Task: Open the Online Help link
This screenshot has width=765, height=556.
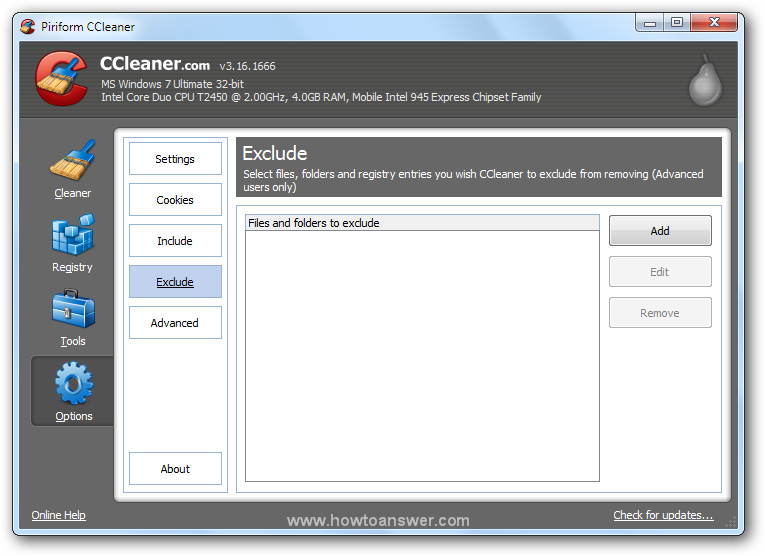Action: [59, 515]
